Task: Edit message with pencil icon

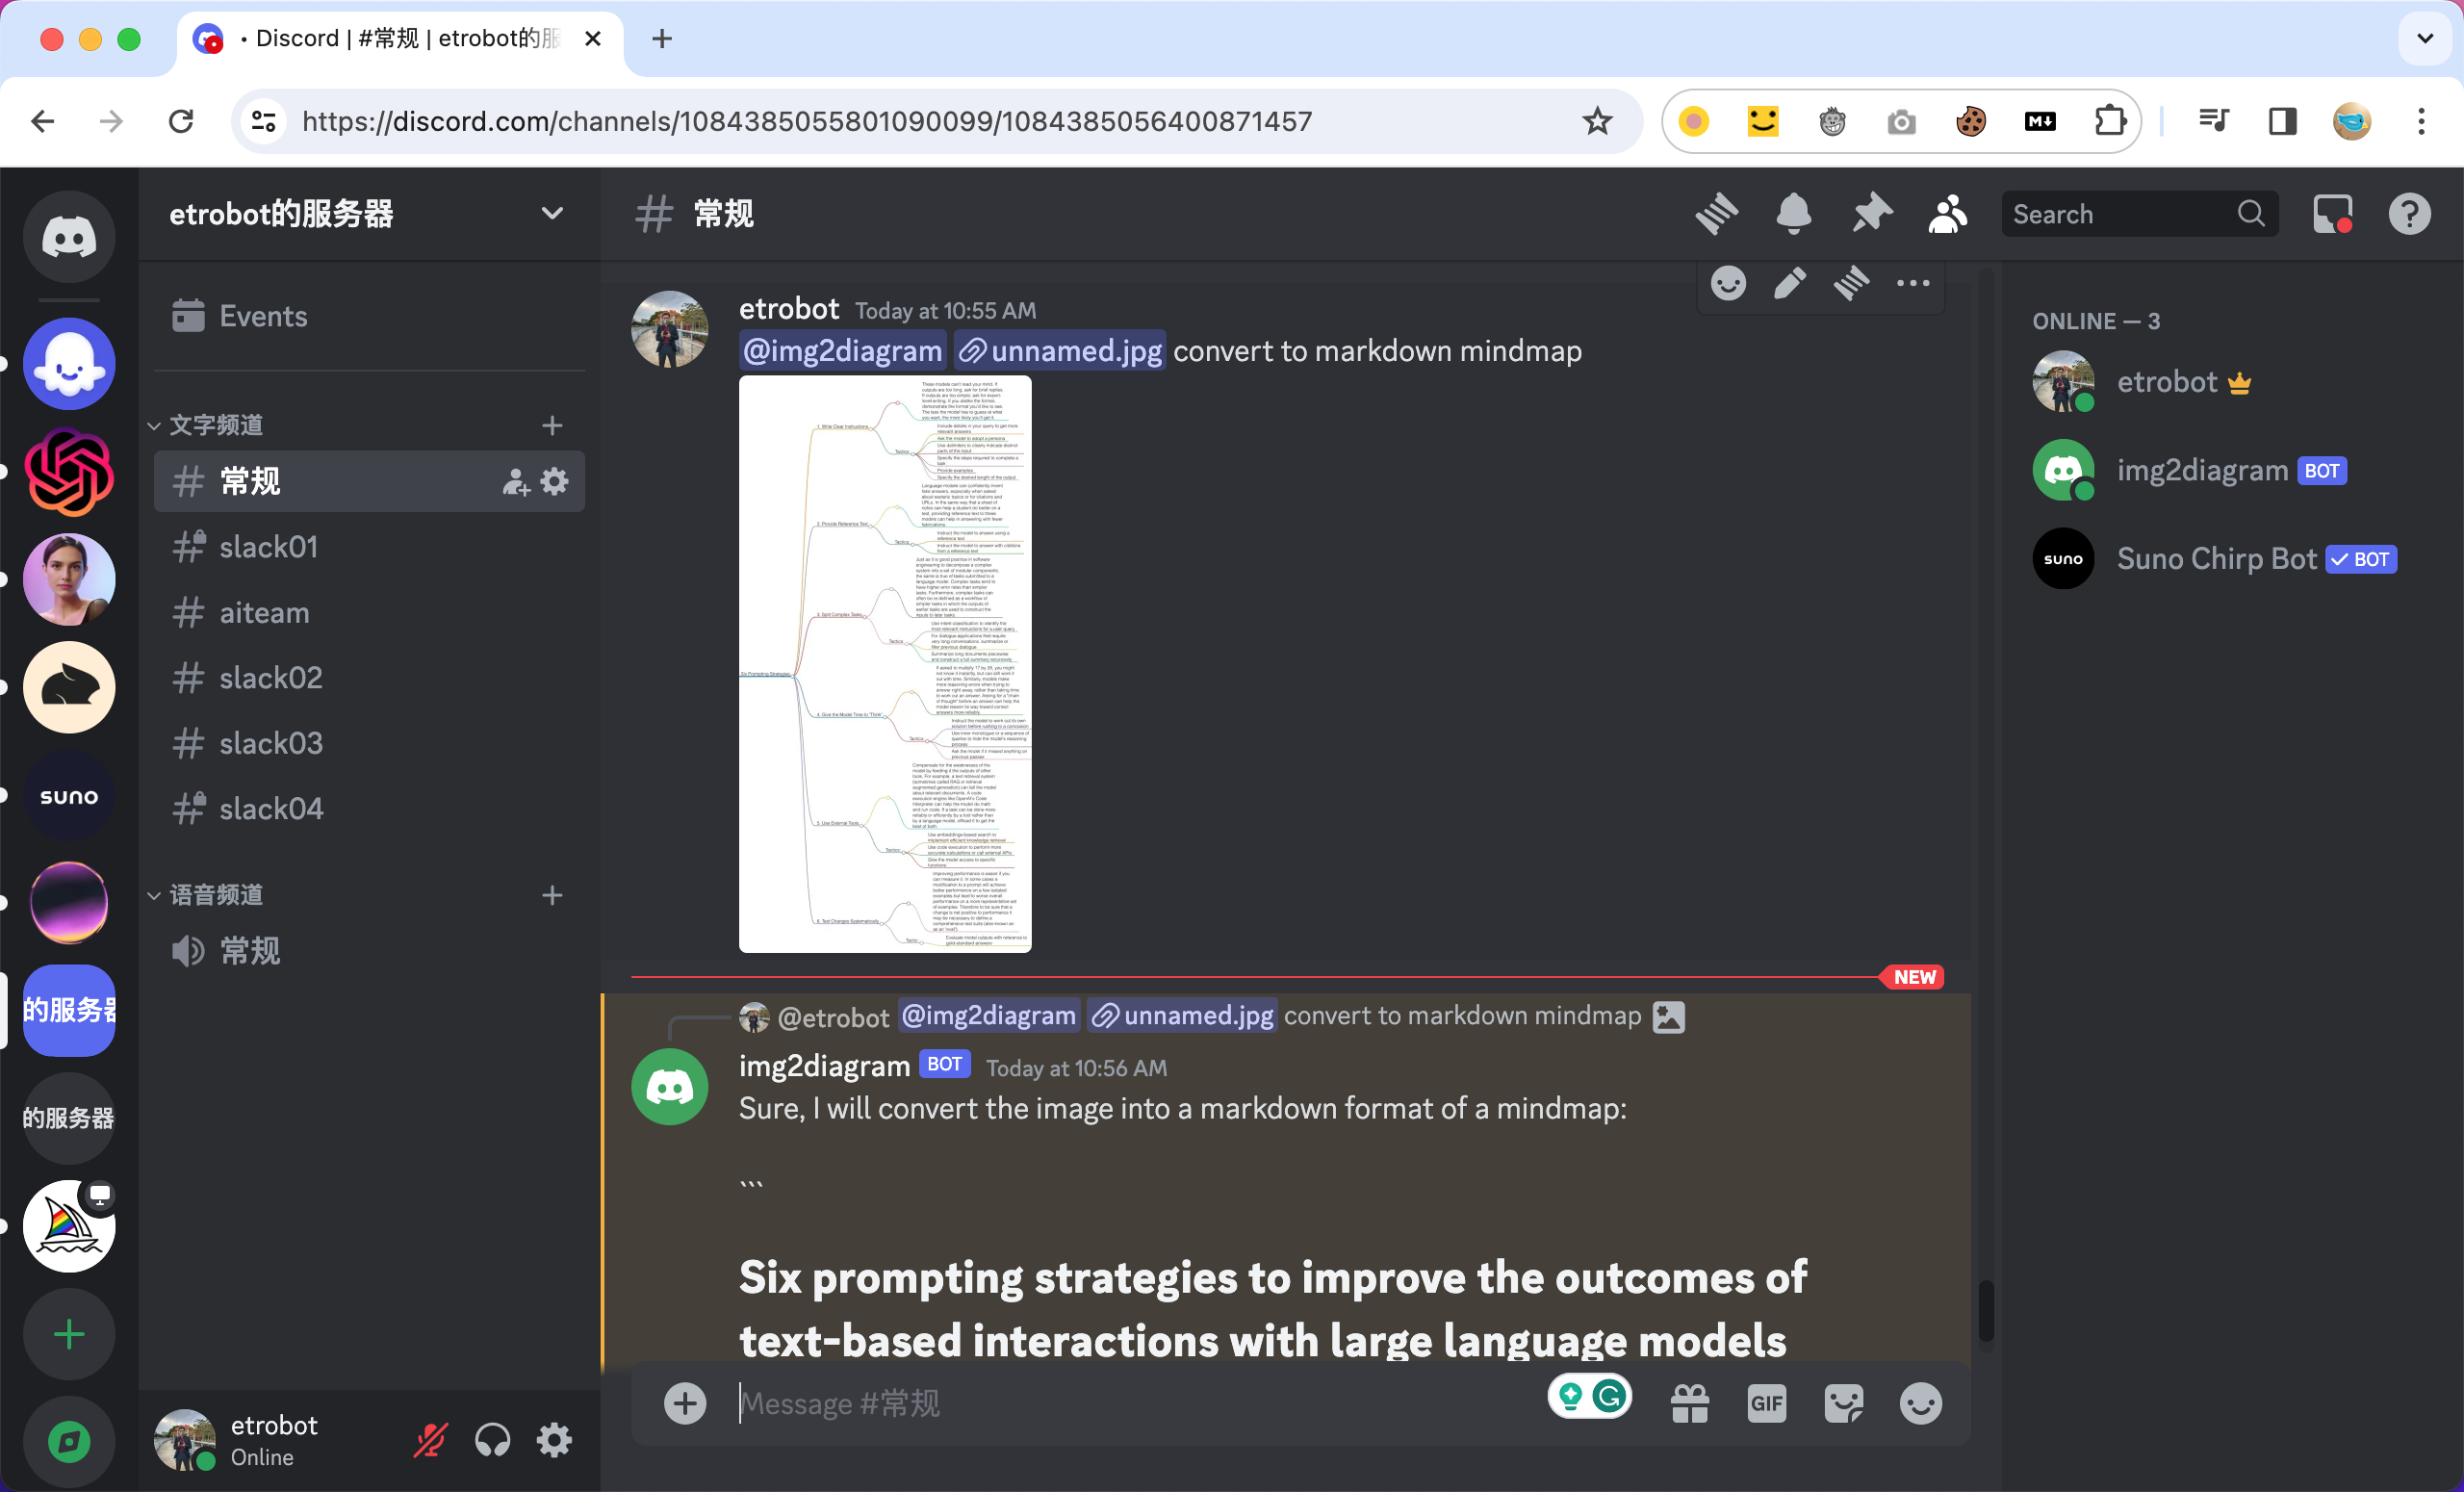Action: point(1790,284)
